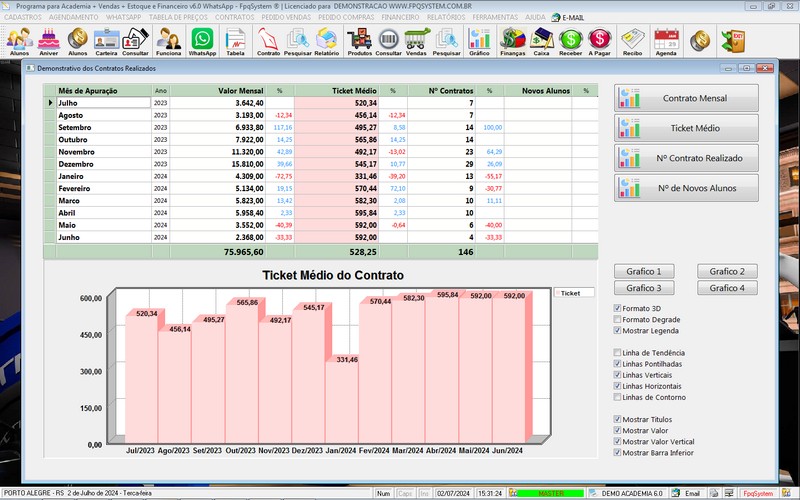The height and width of the screenshot is (500, 800).
Task: Toggle the Mostrar Valor checkbox
Action: [617, 431]
